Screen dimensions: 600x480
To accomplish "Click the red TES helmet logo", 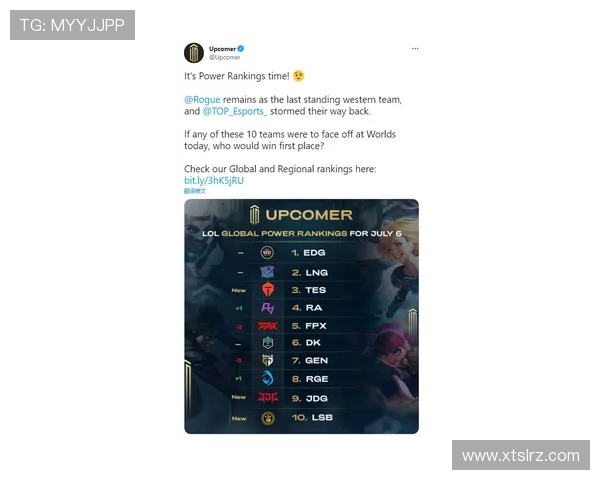I will click(268, 290).
